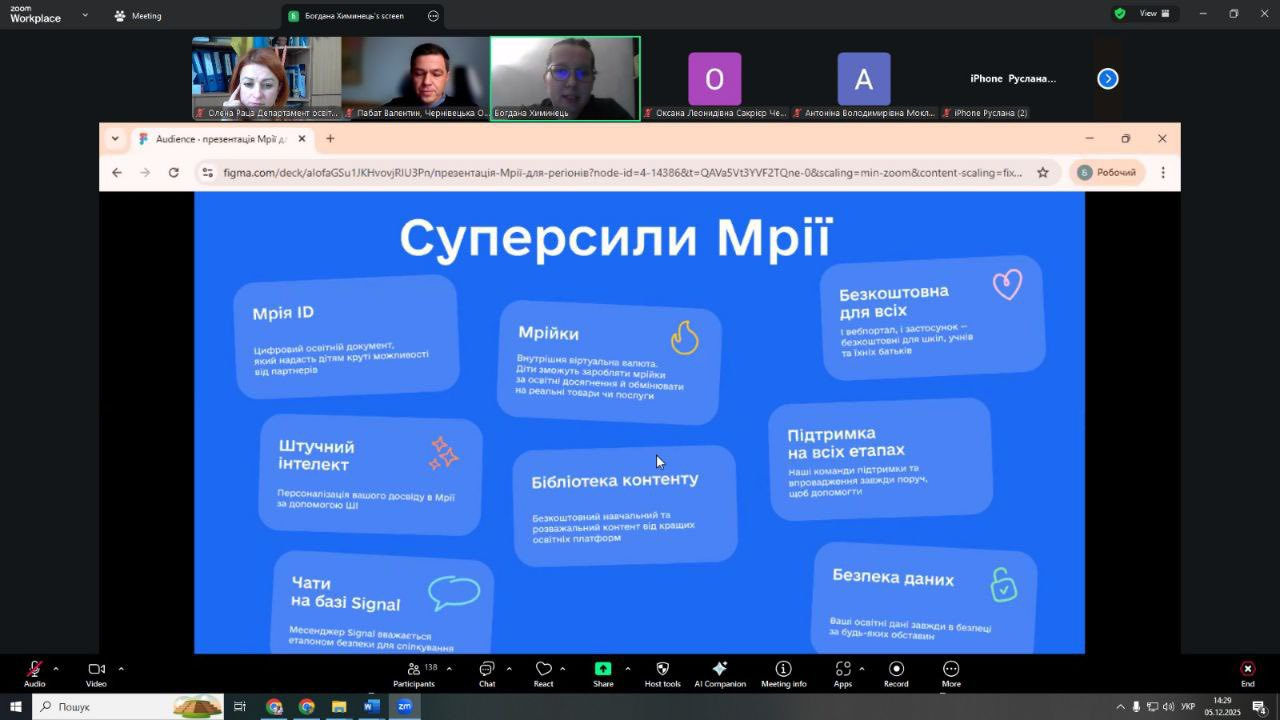Open the View dropdown in Zoom
The height and width of the screenshot is (720, 1280).
(x=1154, y=14)
